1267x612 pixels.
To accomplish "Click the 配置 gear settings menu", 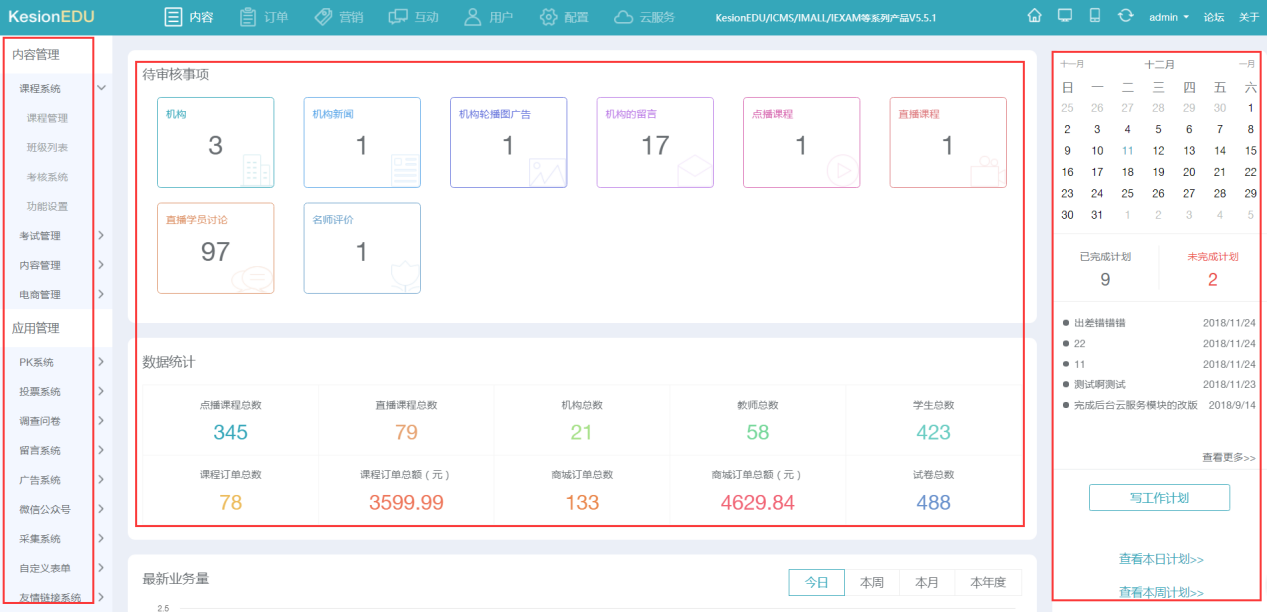I will [x=564, y=17].
